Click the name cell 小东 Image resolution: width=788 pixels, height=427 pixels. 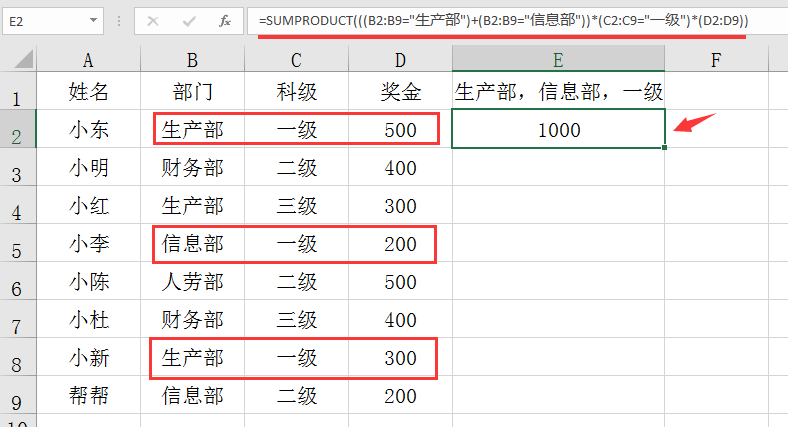(x=88, y=130)
